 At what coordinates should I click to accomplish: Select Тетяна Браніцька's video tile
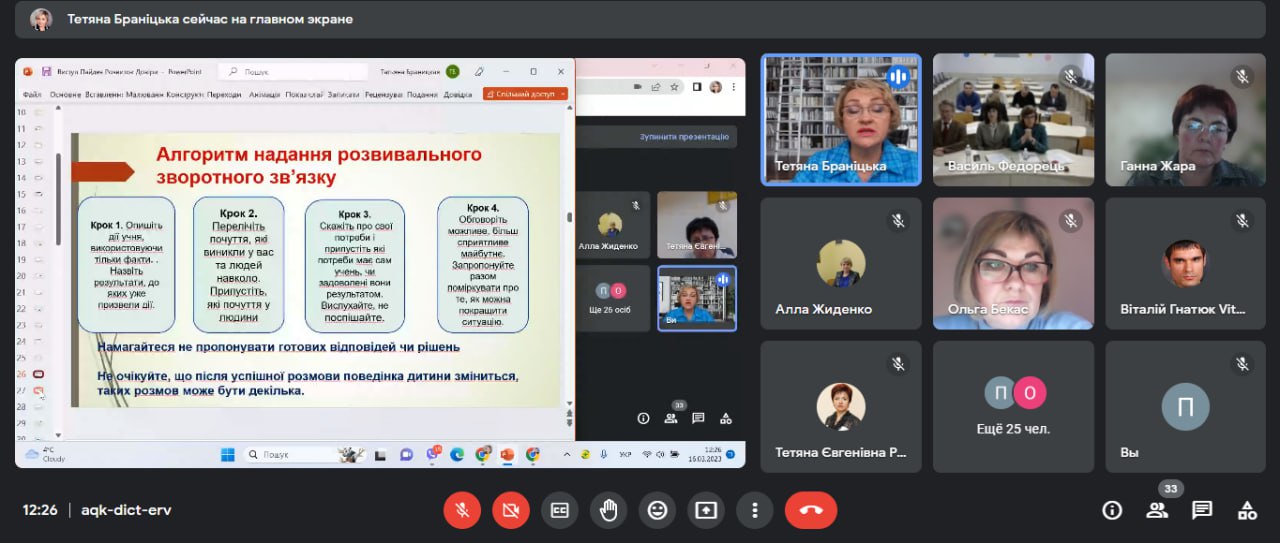(x=841, y=119)
